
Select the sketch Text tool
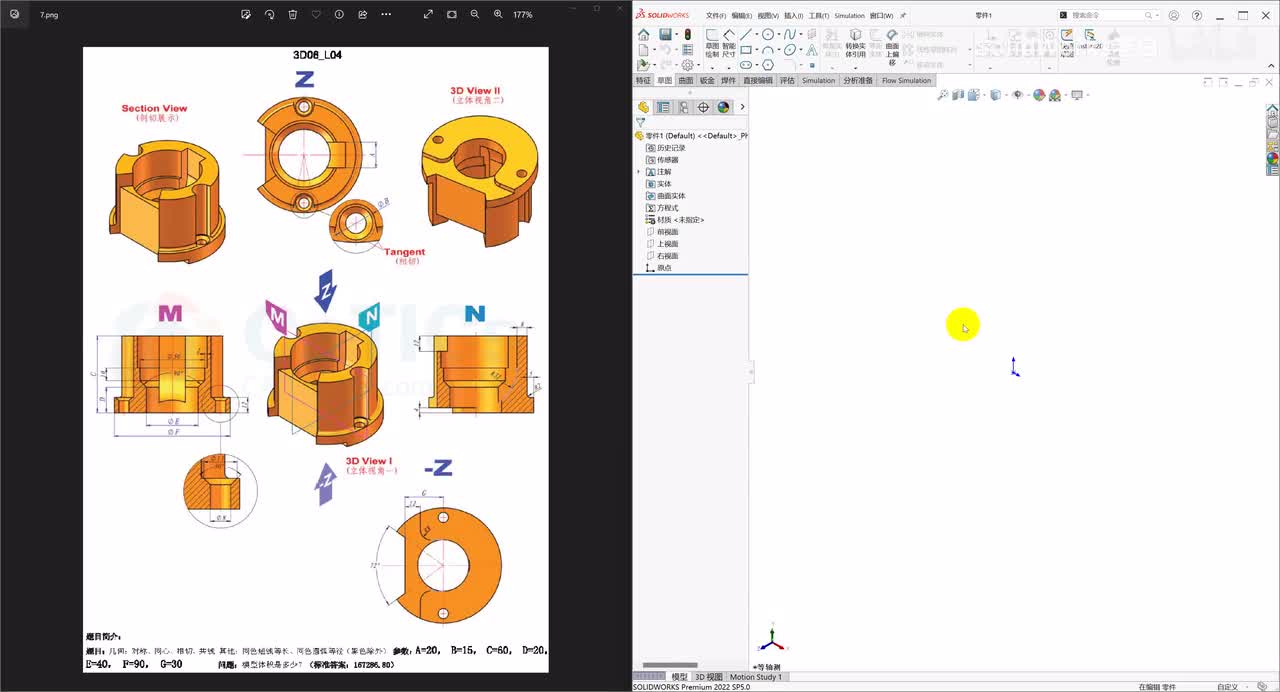pos(811,49)
